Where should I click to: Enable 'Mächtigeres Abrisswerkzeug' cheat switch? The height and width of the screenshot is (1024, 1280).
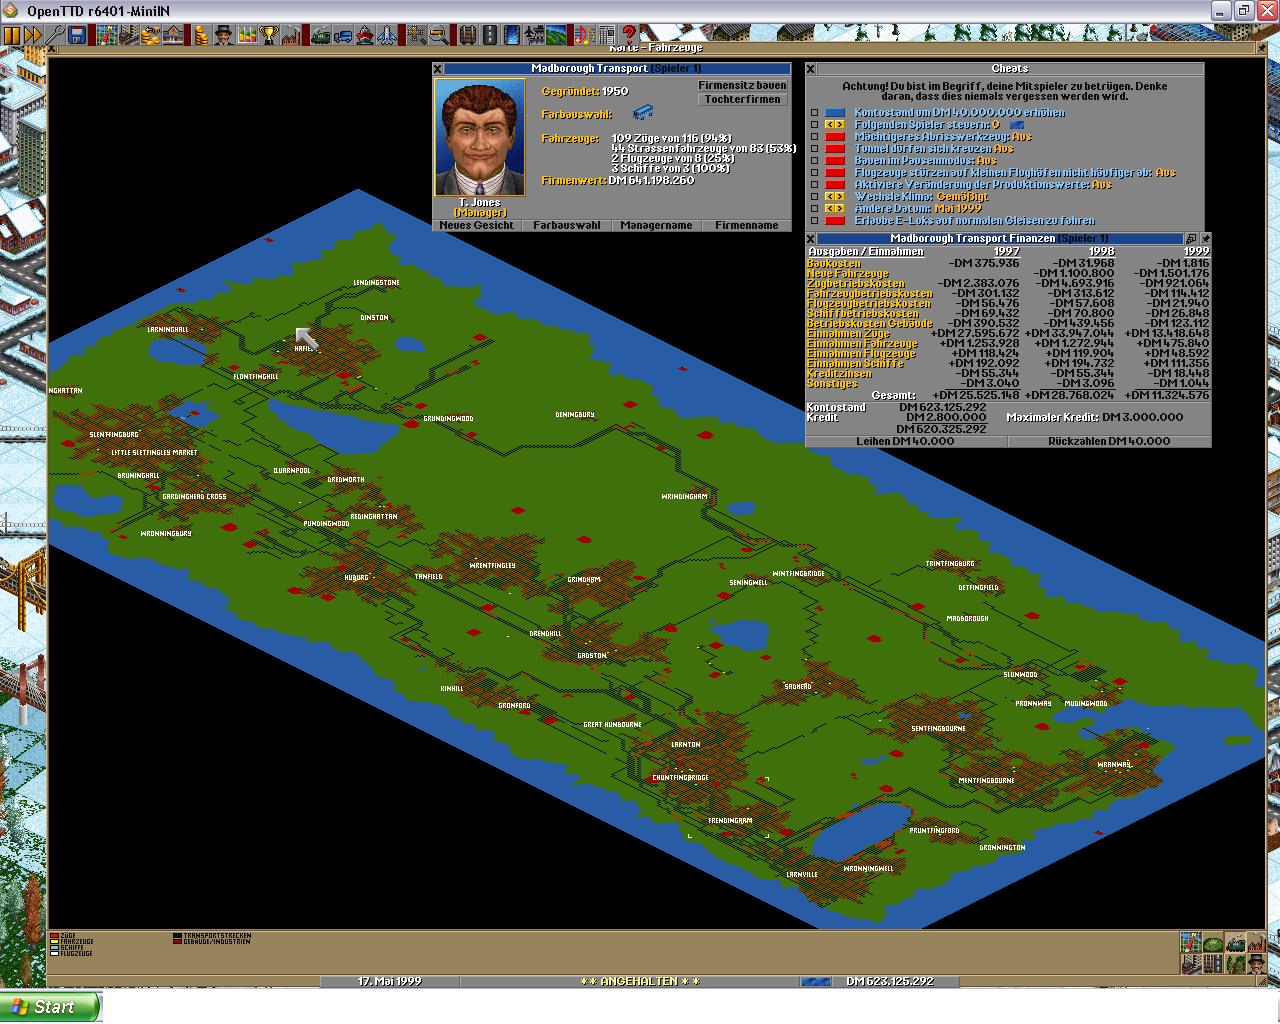click(835, 137)
